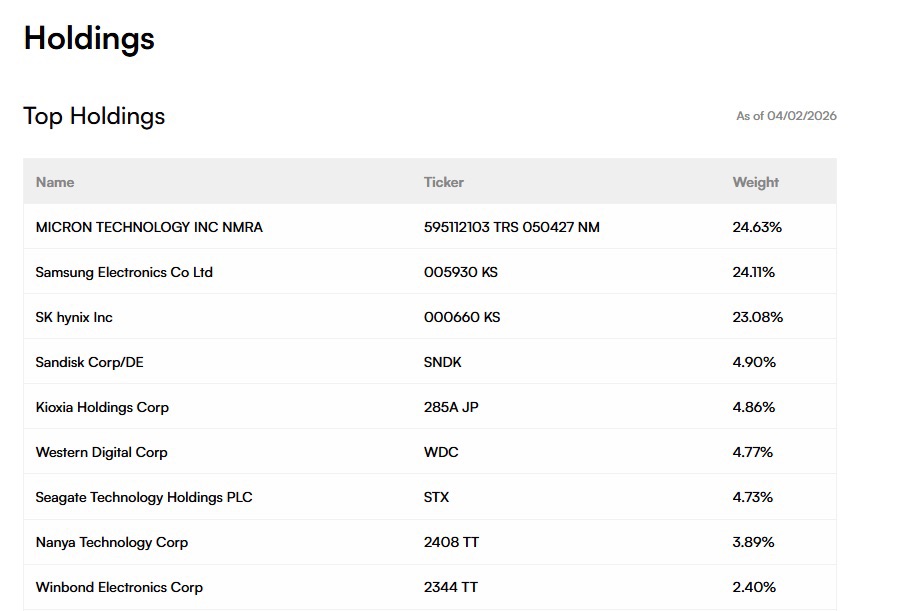Sort by the Weight column header
Screen dimensions: 910x611
click(x=755, y=182)
